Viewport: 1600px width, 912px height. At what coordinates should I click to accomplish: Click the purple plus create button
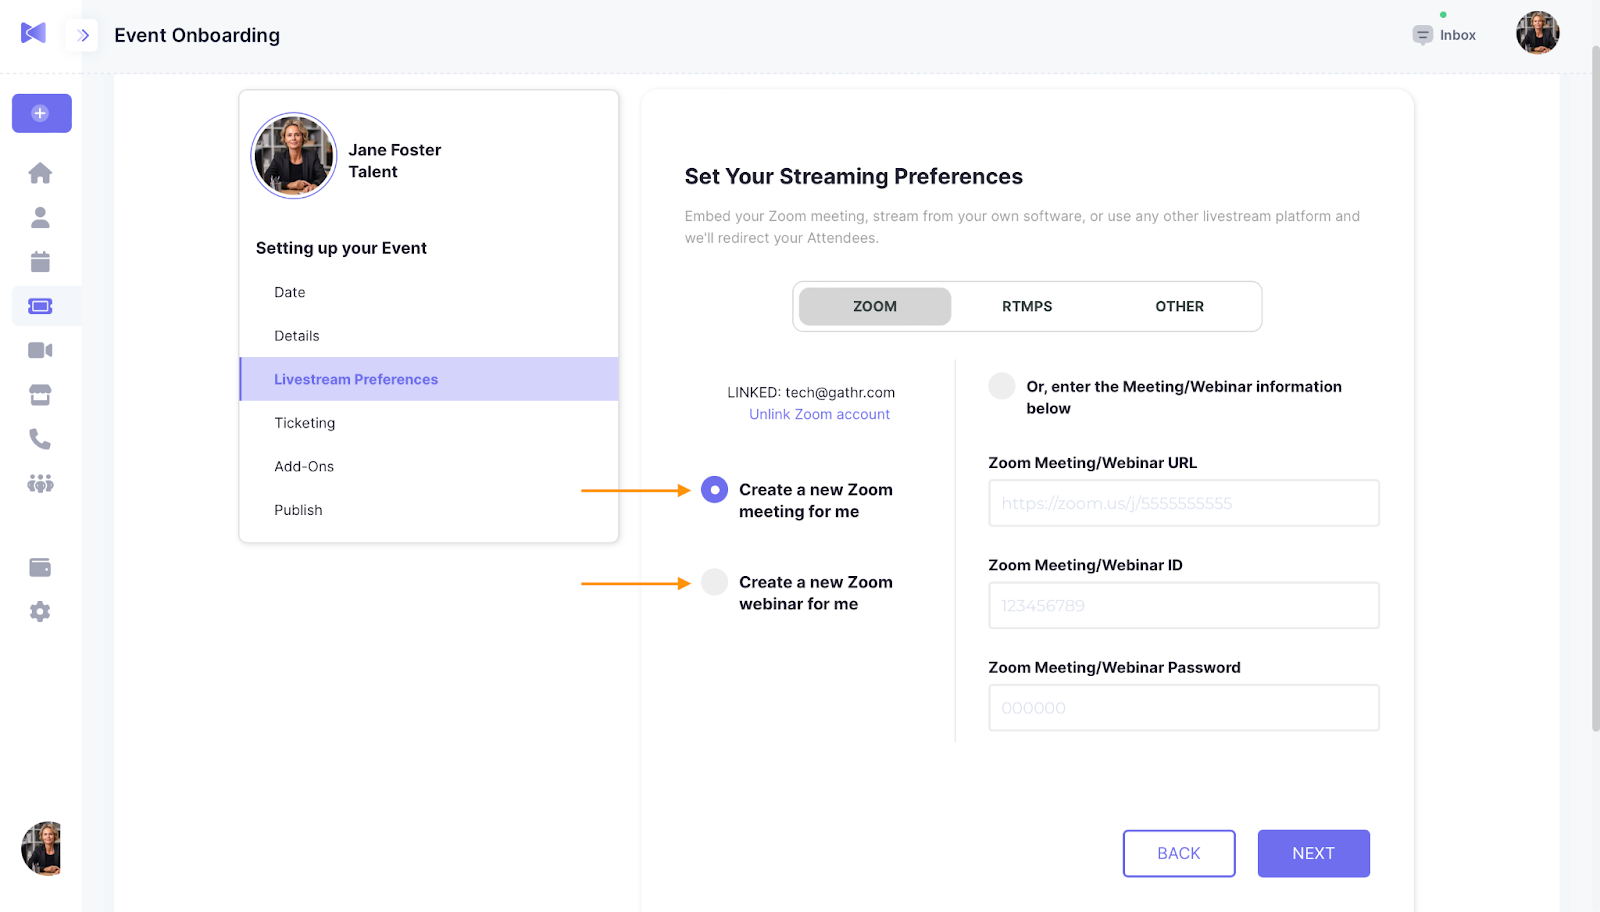42,113
